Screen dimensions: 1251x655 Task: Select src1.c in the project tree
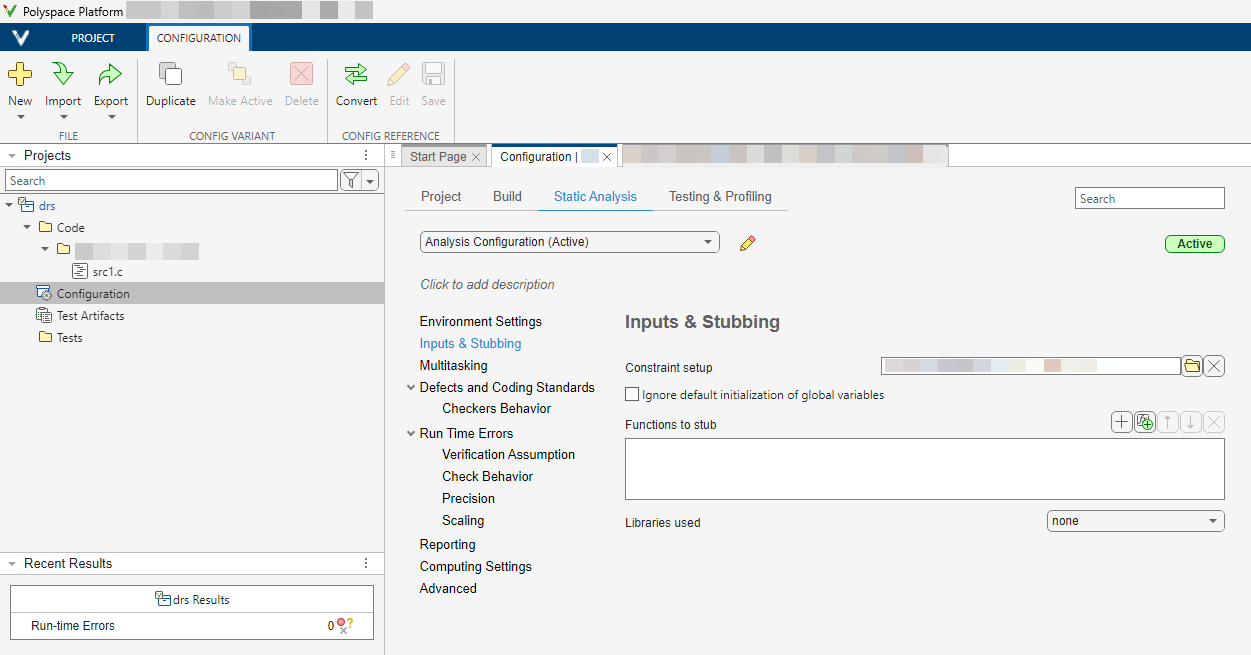pos(107,272)
